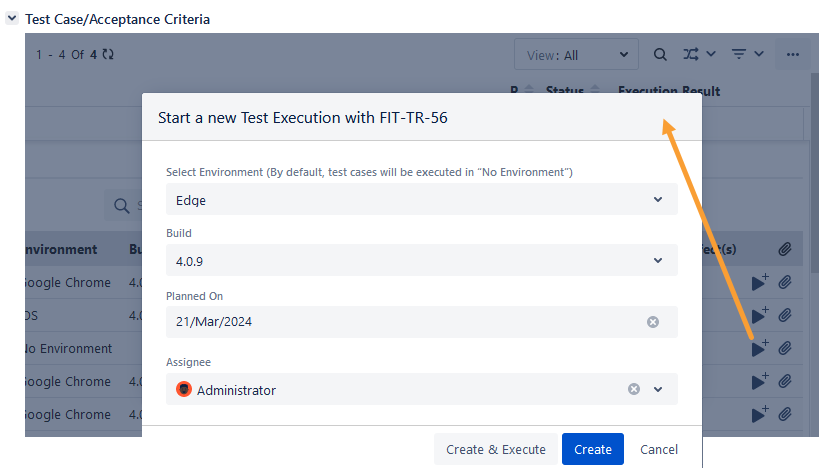Click the vertical scrollbar on right edge

pos(814,173)
